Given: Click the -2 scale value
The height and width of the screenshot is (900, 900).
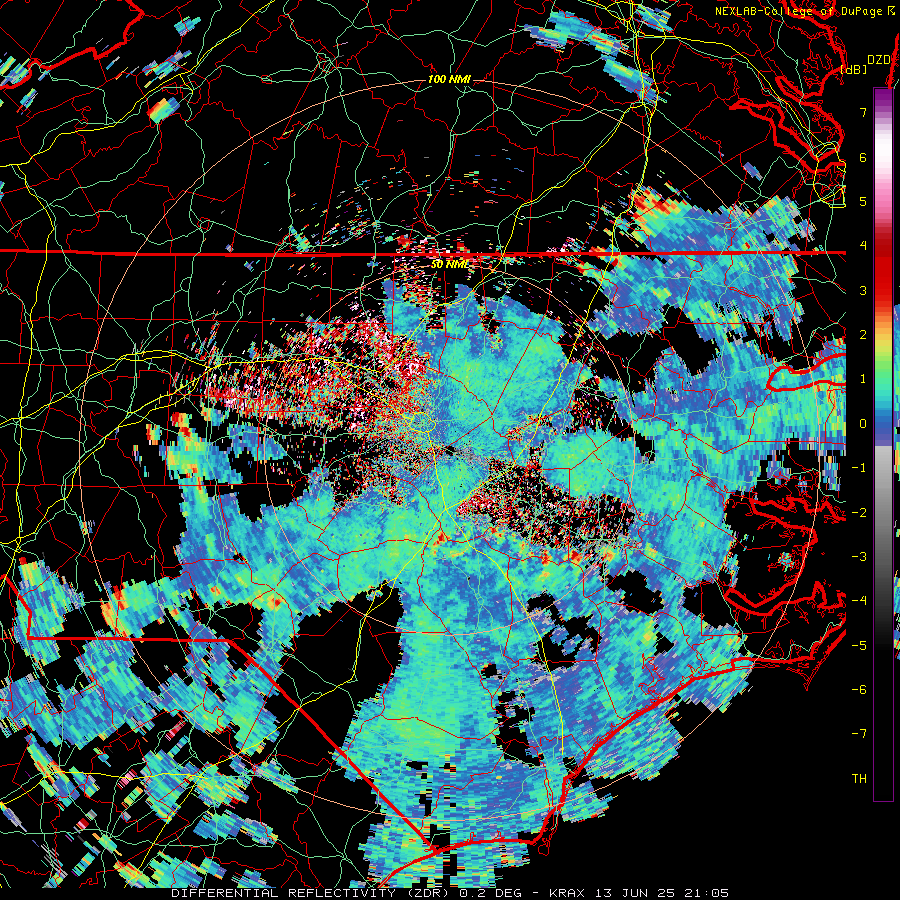Looking at the screenshot, I should 859,512.
